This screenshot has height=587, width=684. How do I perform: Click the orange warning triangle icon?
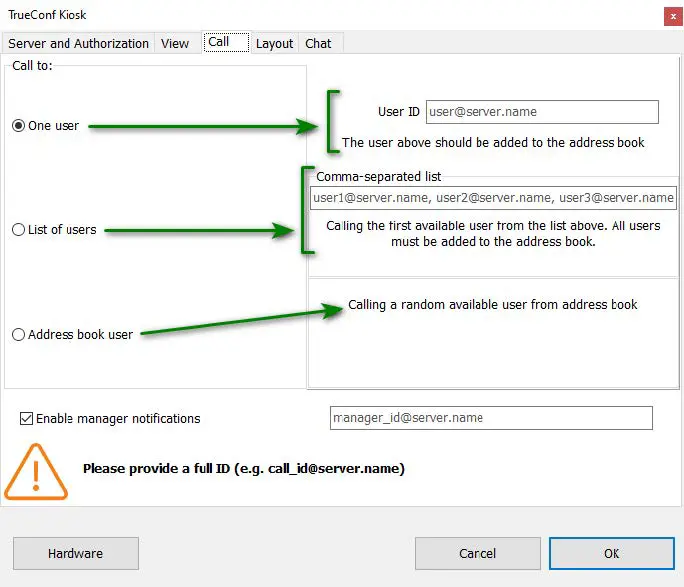click(36, 472)
